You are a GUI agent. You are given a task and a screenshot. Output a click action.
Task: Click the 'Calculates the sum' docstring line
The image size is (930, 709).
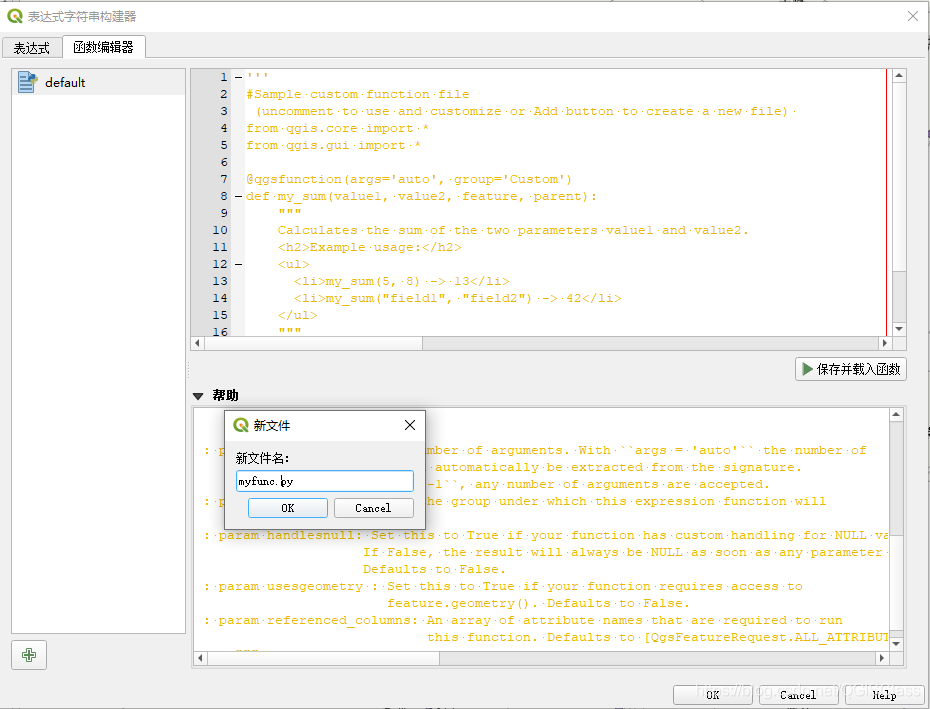click(x=513, y=230)
